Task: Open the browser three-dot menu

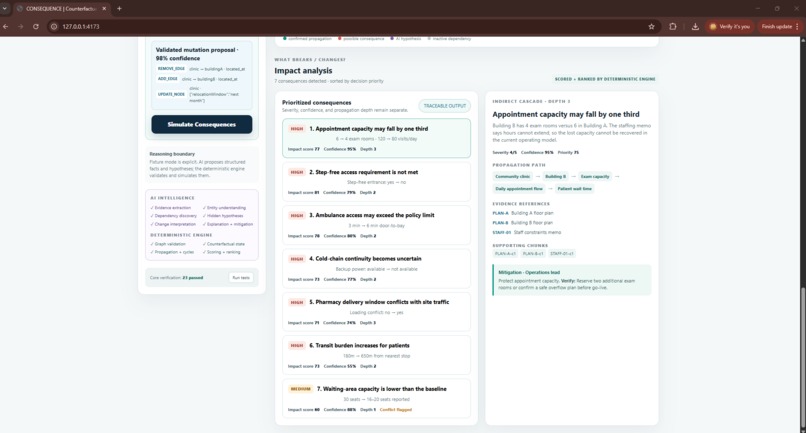Action: pyautogui.click(x=798, y=26)
